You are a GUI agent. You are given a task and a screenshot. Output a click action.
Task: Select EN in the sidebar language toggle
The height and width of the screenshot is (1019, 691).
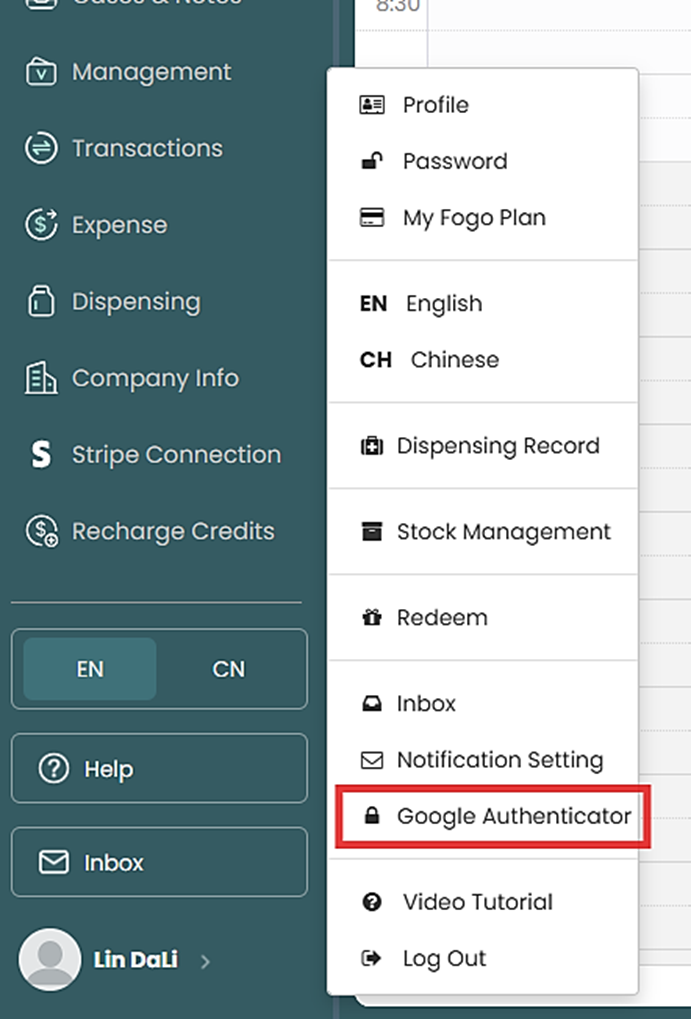coord(90,669)
